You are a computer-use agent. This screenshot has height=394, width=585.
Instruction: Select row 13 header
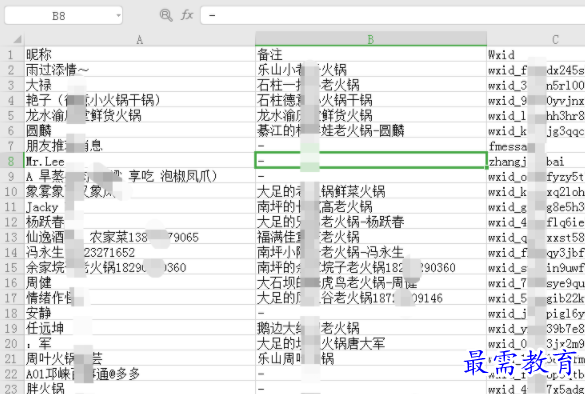coord(12,237)
